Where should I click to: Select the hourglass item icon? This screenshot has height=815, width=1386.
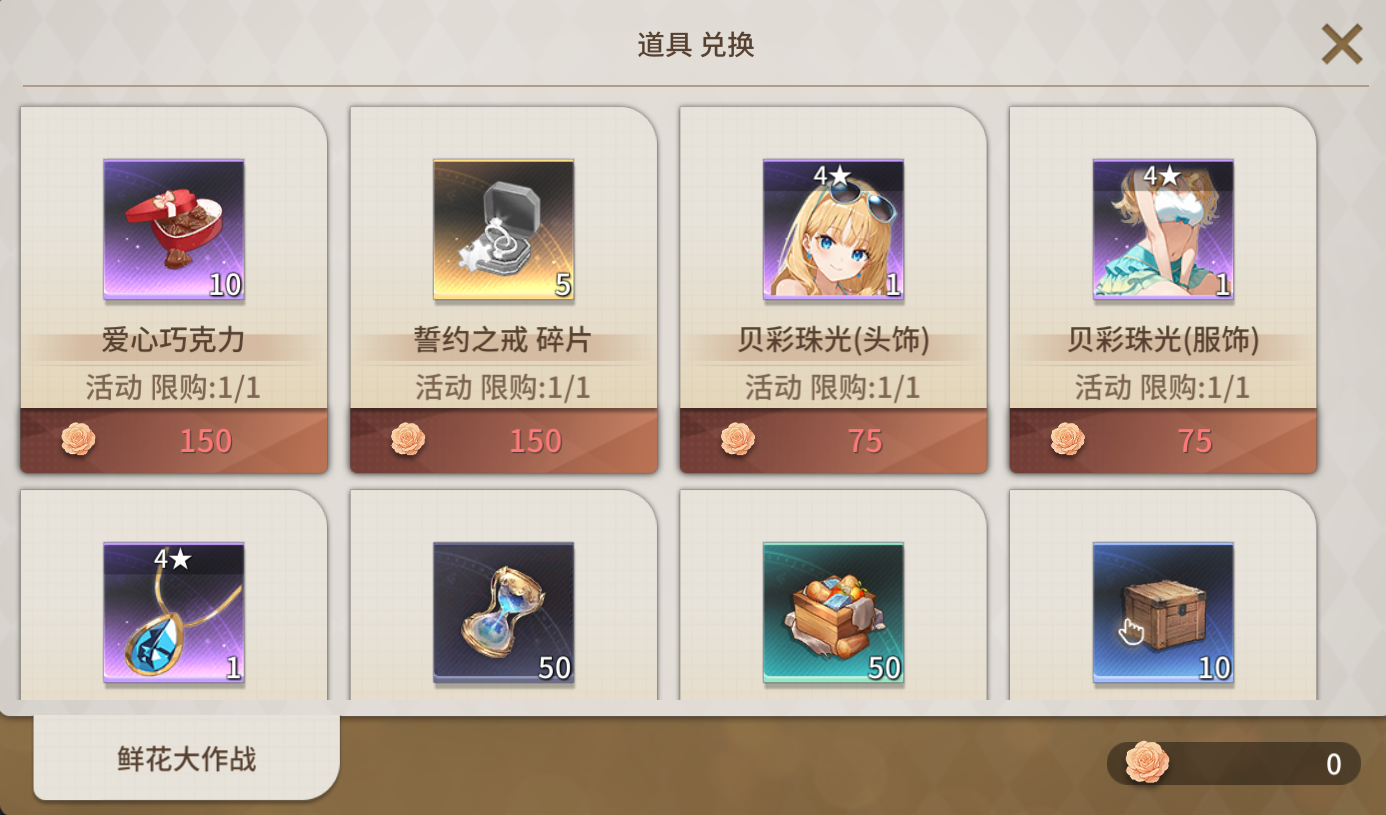[504, 613]
